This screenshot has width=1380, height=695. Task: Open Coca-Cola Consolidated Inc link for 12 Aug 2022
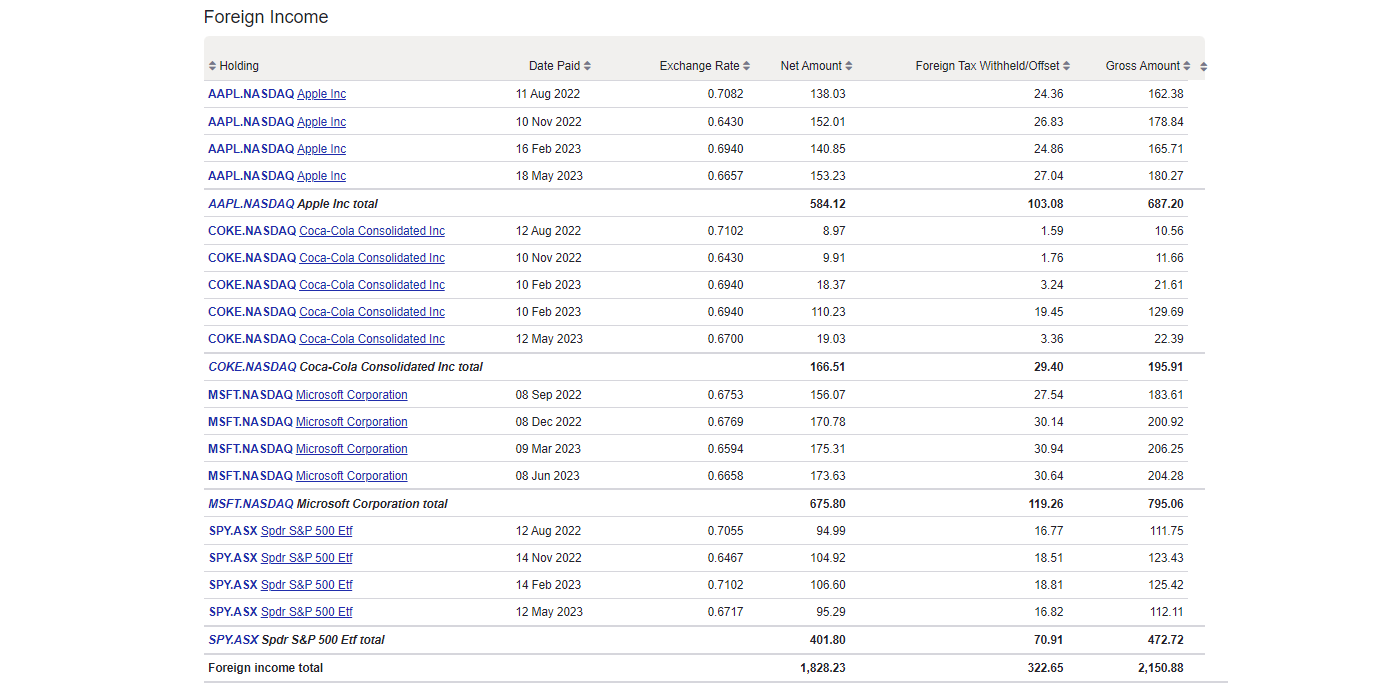point(371,230)
